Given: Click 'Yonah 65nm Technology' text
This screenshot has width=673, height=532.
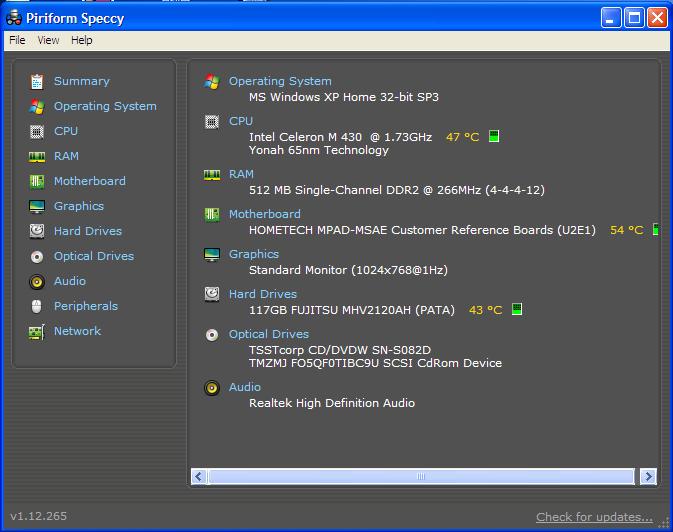Looking at the screenshot, I should [x=319, y=150].
